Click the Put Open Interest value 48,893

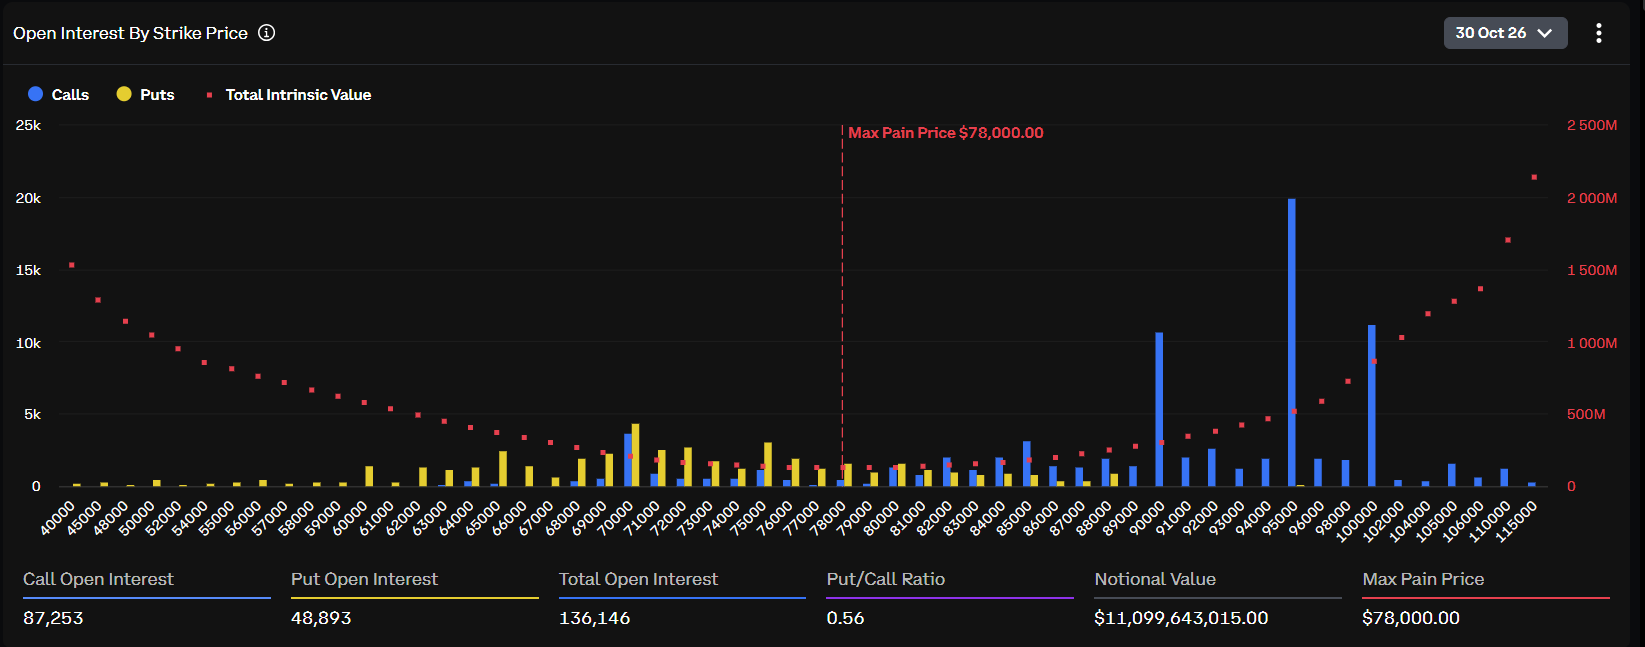pos(321,618)
